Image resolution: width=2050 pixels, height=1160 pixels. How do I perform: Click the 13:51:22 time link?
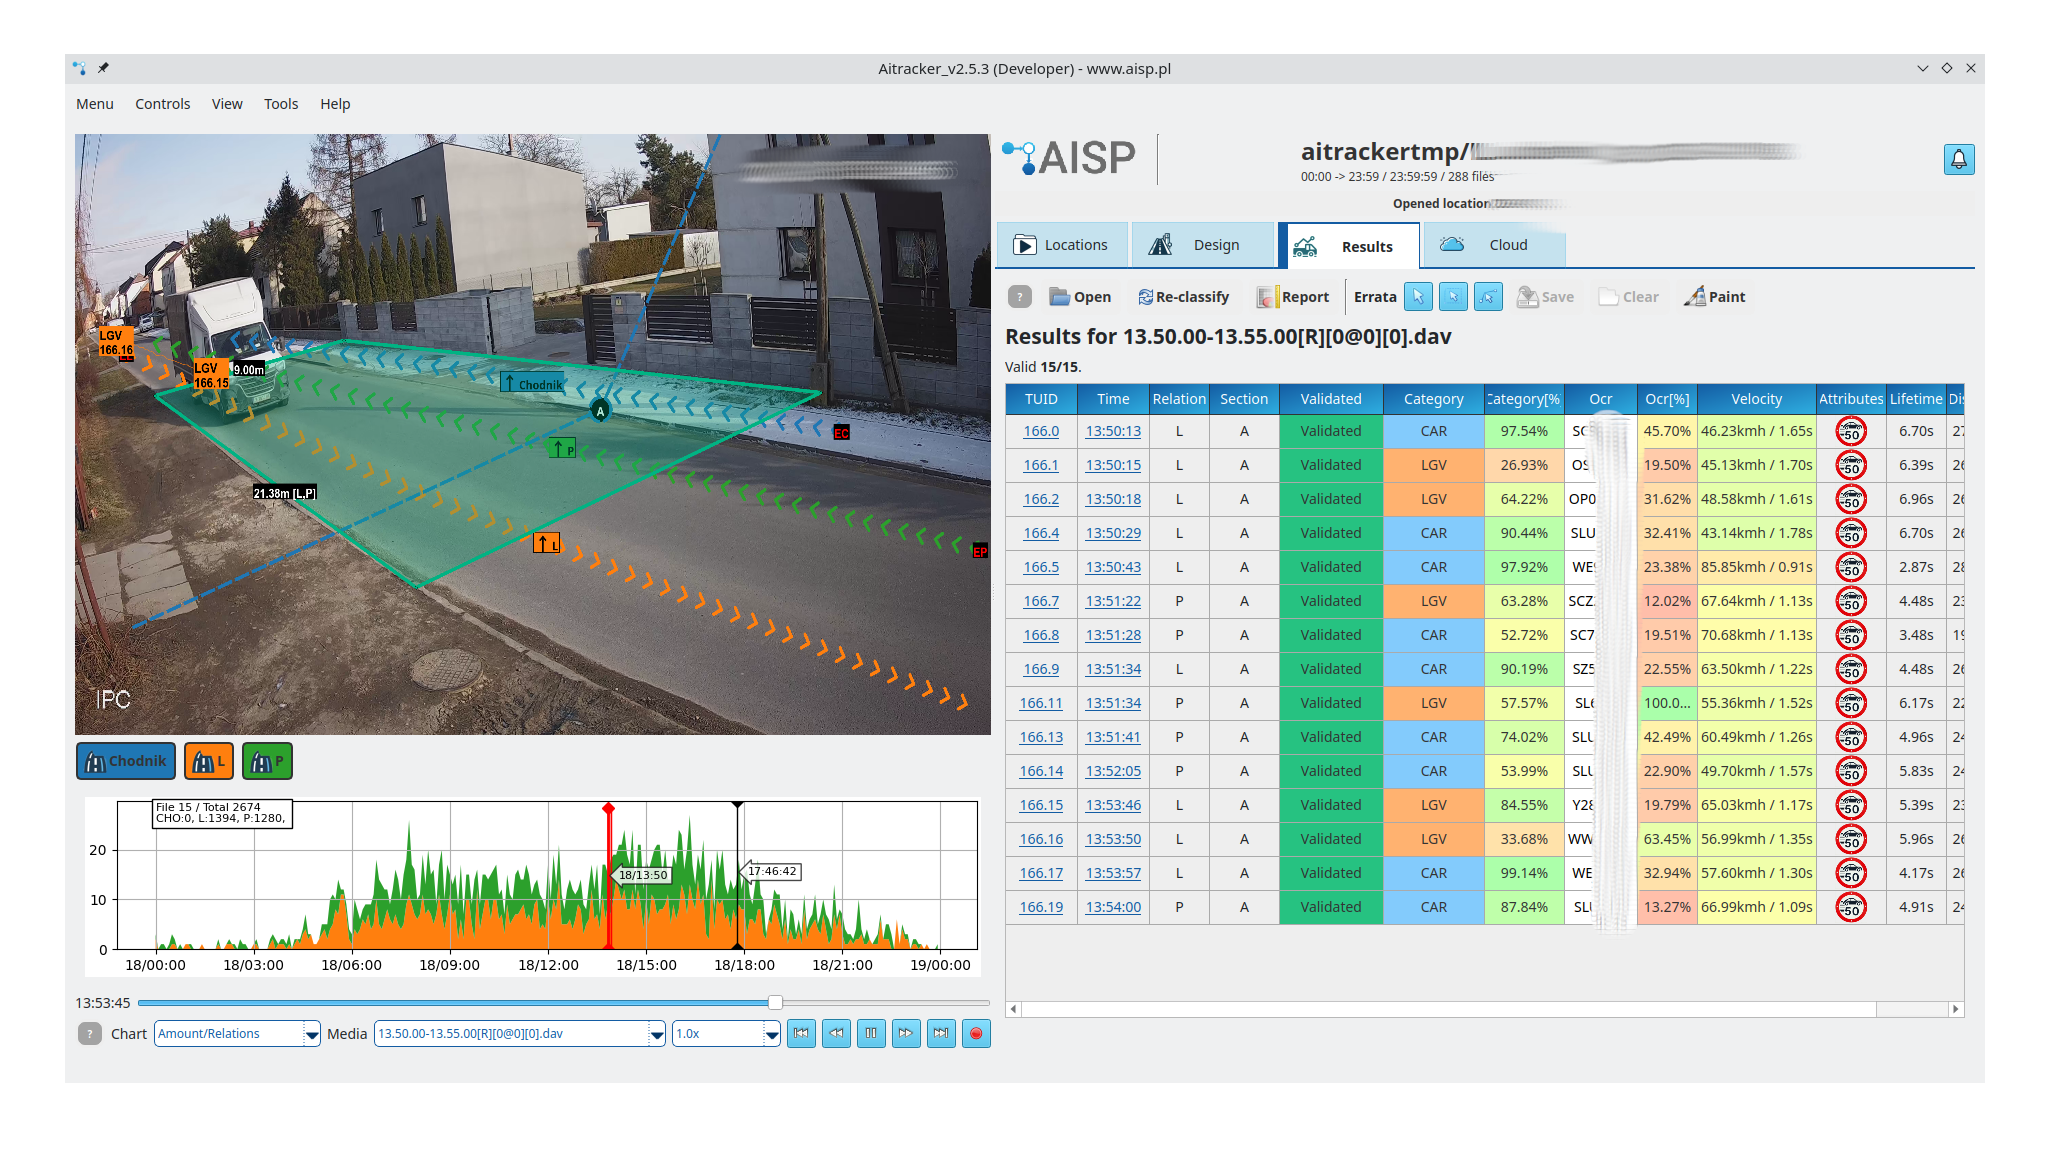click(1112, 601)
